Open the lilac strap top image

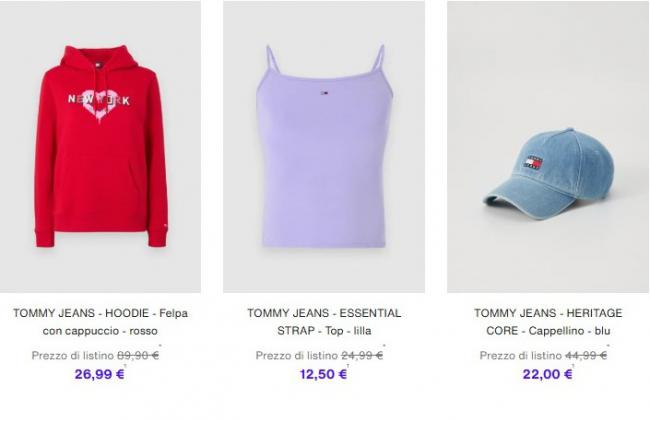324,146
